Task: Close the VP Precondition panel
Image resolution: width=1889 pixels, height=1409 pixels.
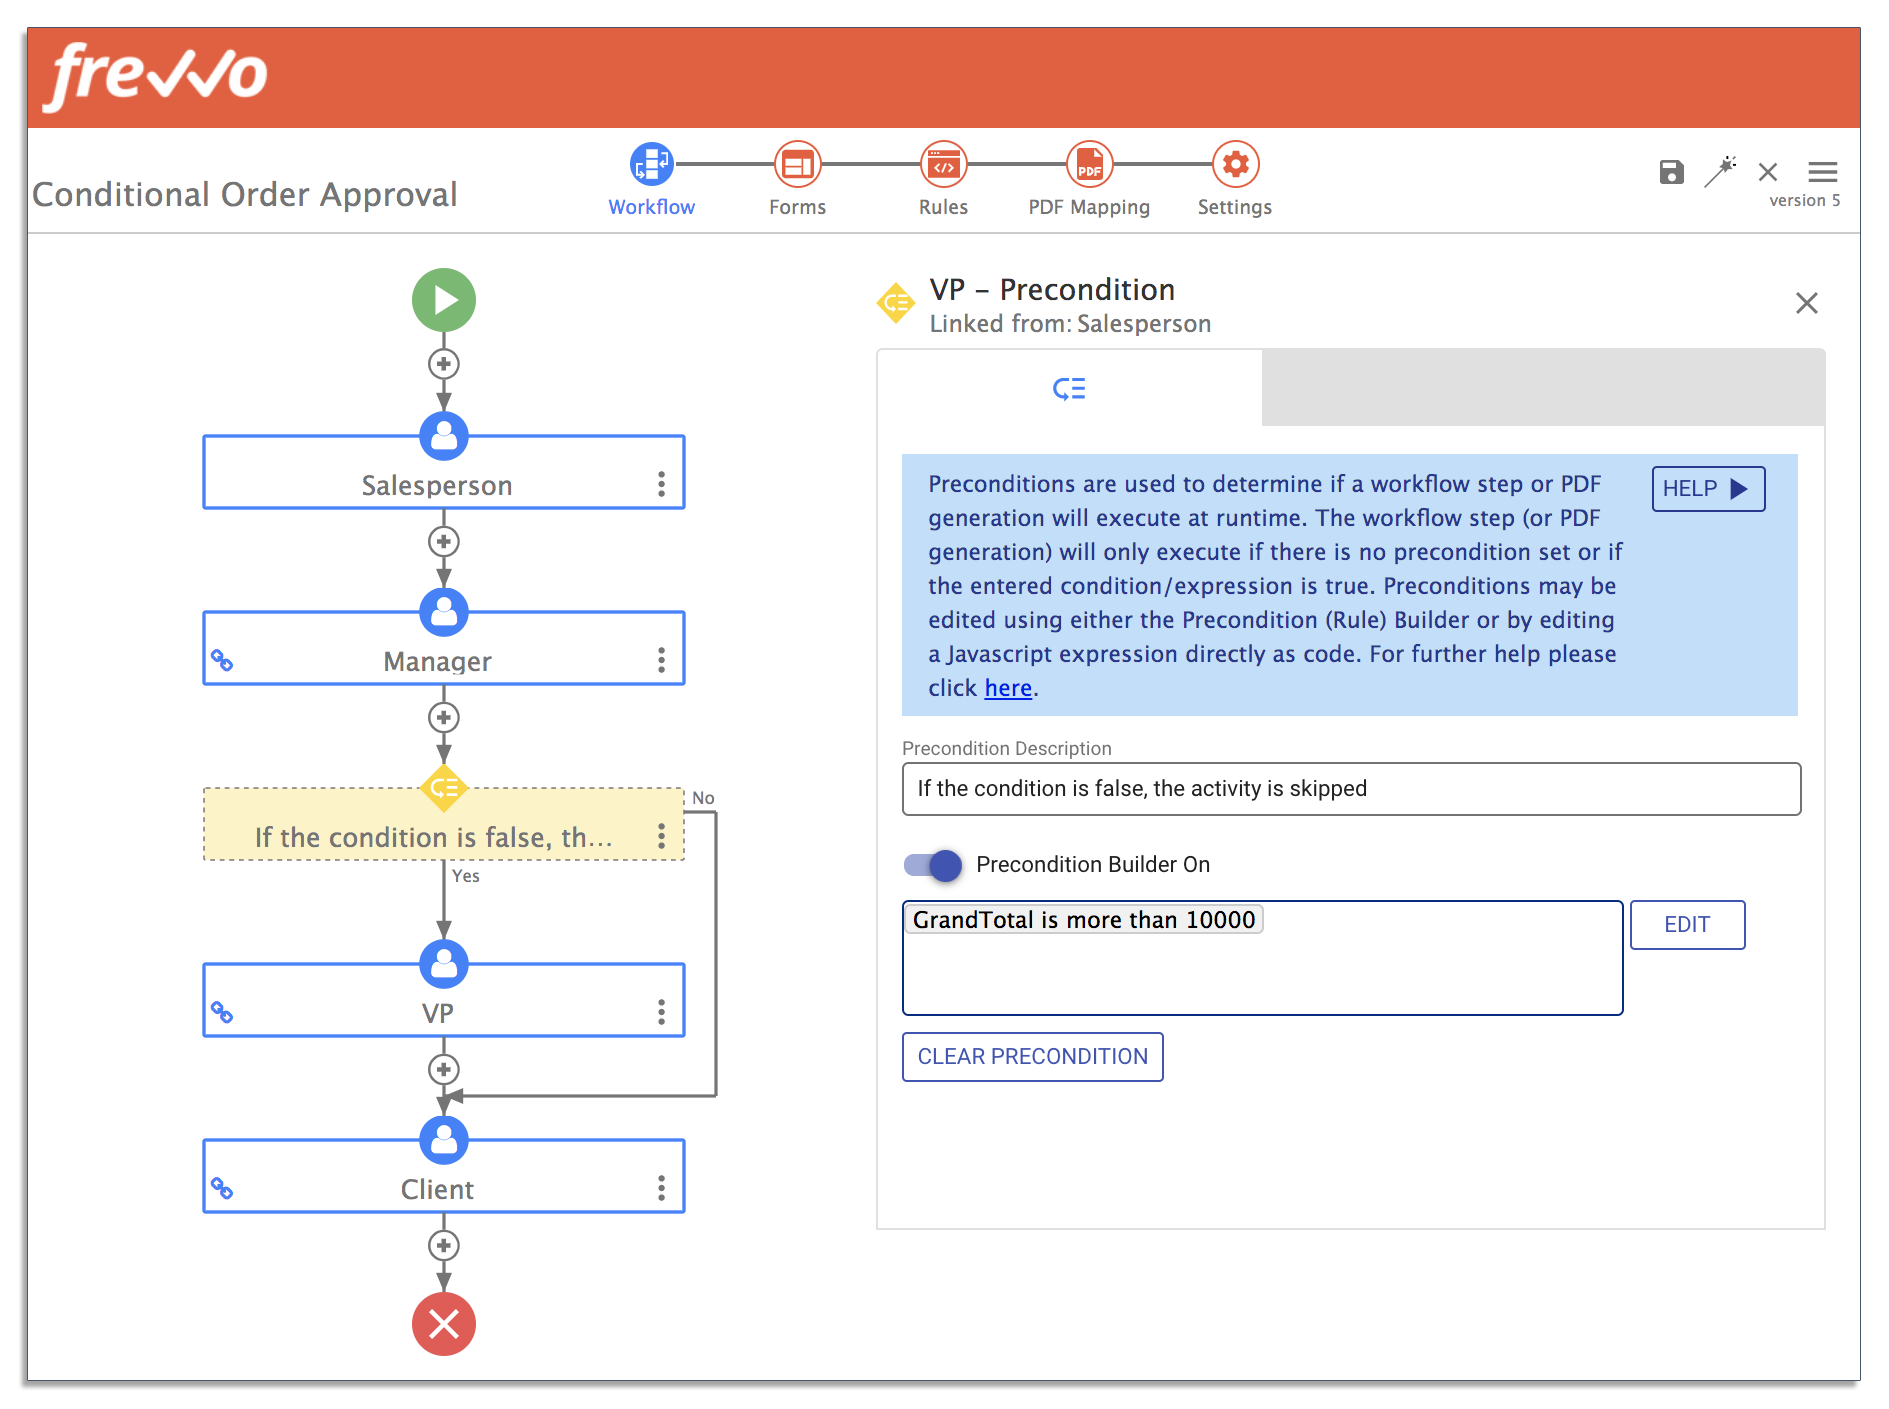Action: coord(1806,303)
